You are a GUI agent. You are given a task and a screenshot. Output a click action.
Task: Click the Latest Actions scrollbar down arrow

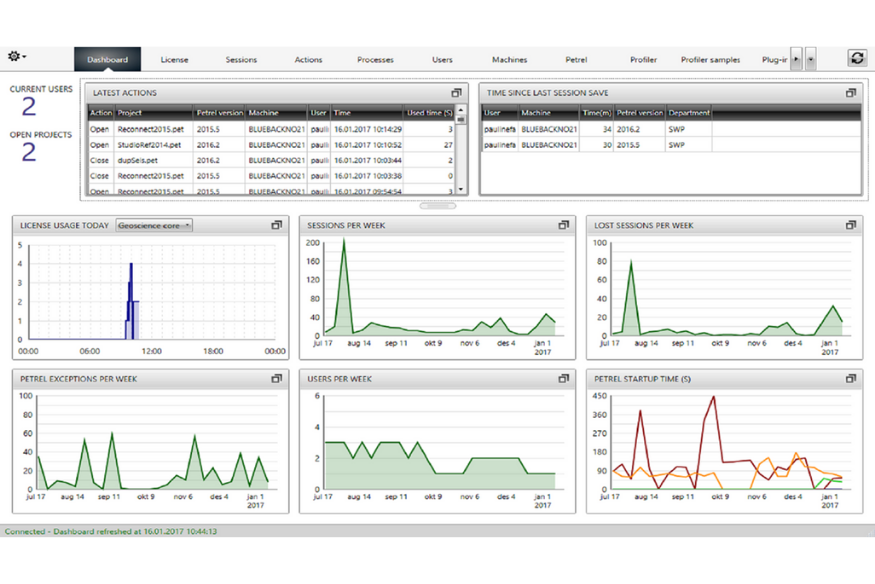461,189
